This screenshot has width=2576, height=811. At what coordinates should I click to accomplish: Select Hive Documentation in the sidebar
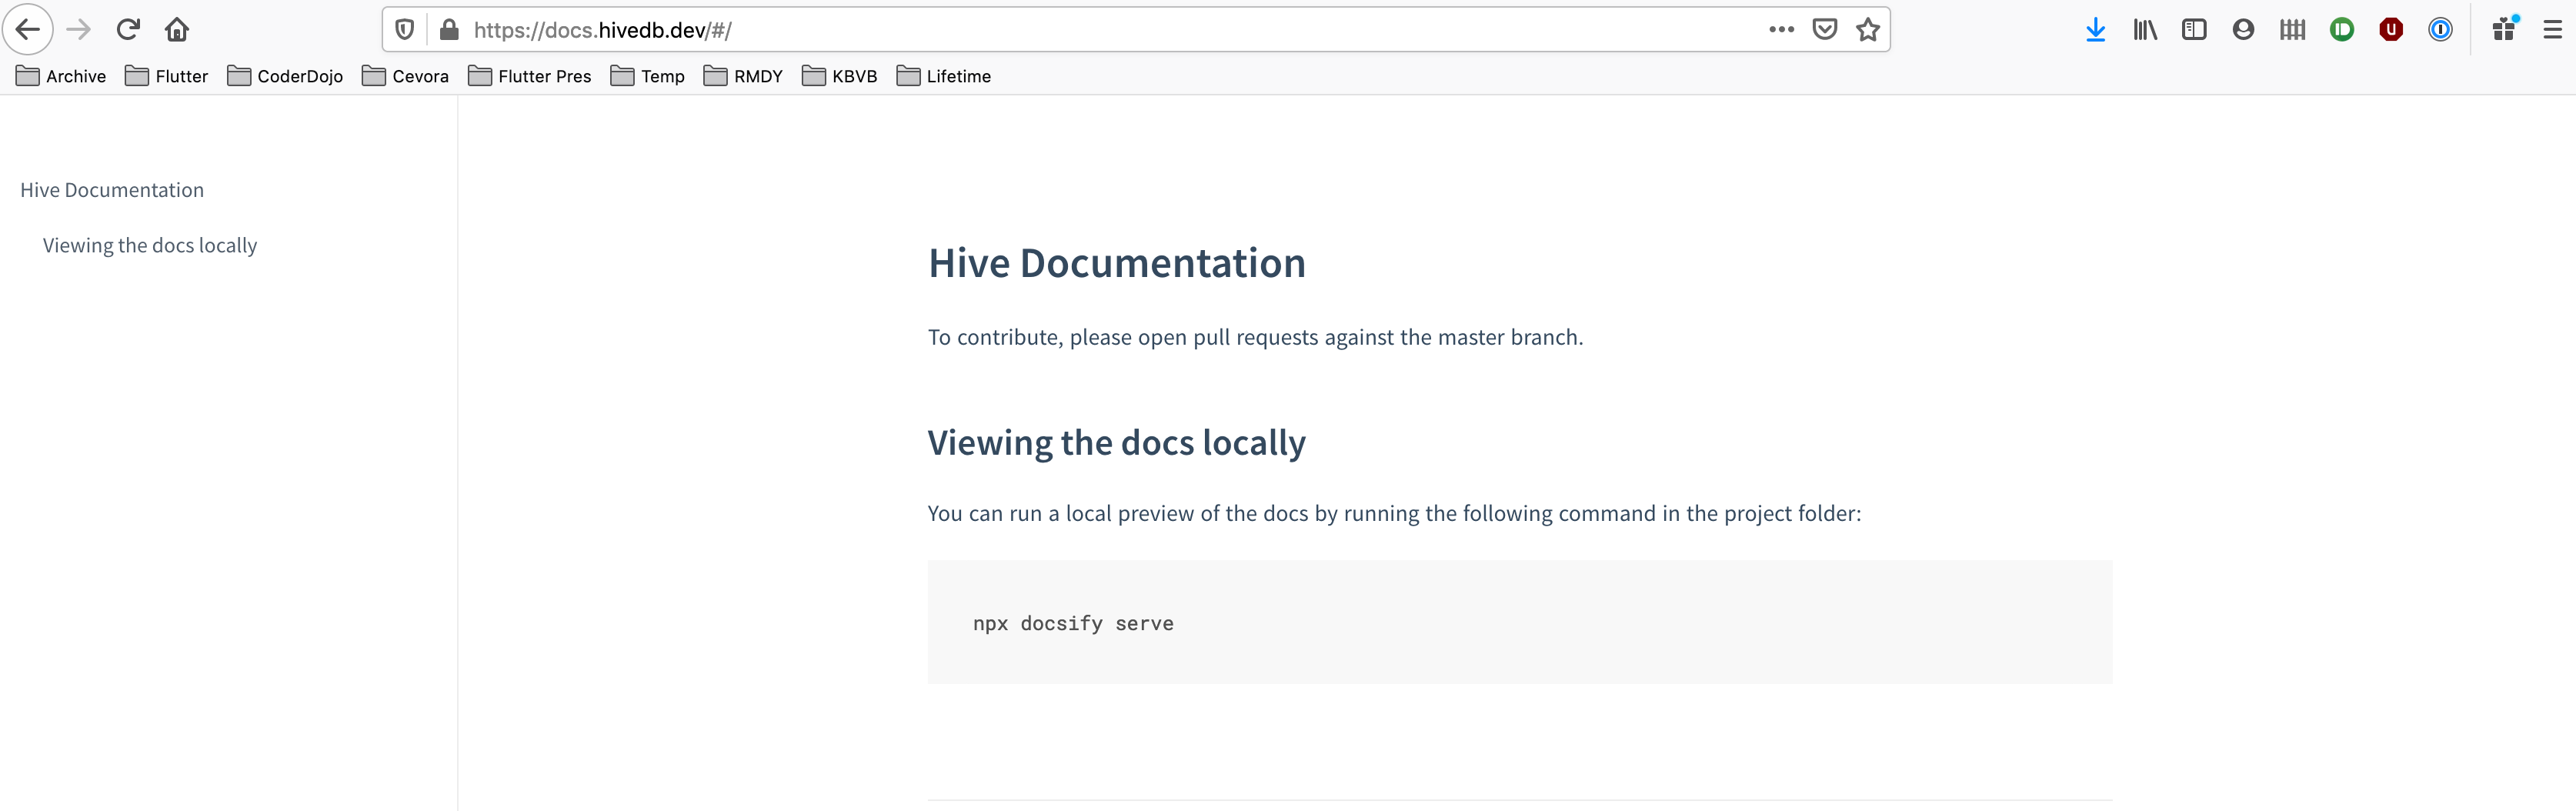112,190
